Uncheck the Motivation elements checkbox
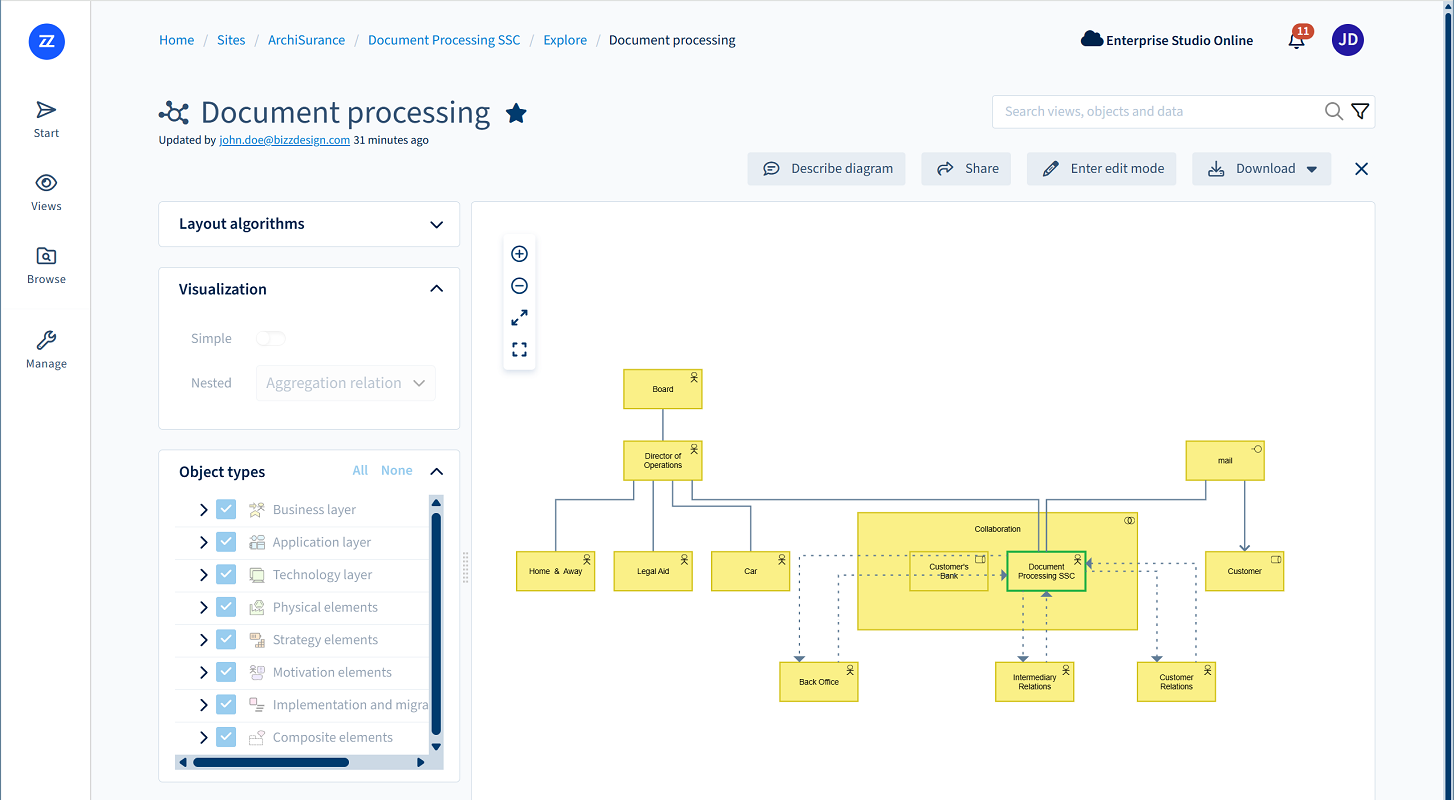The width and height of the screenshot is (1454, 800). click(226, 672)
